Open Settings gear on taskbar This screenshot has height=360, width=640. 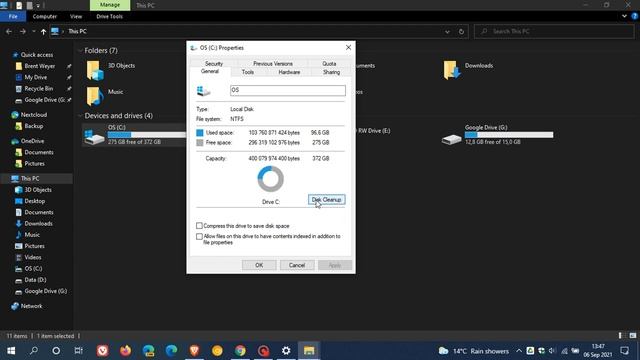pyautogui.click(x=286, y=350)
